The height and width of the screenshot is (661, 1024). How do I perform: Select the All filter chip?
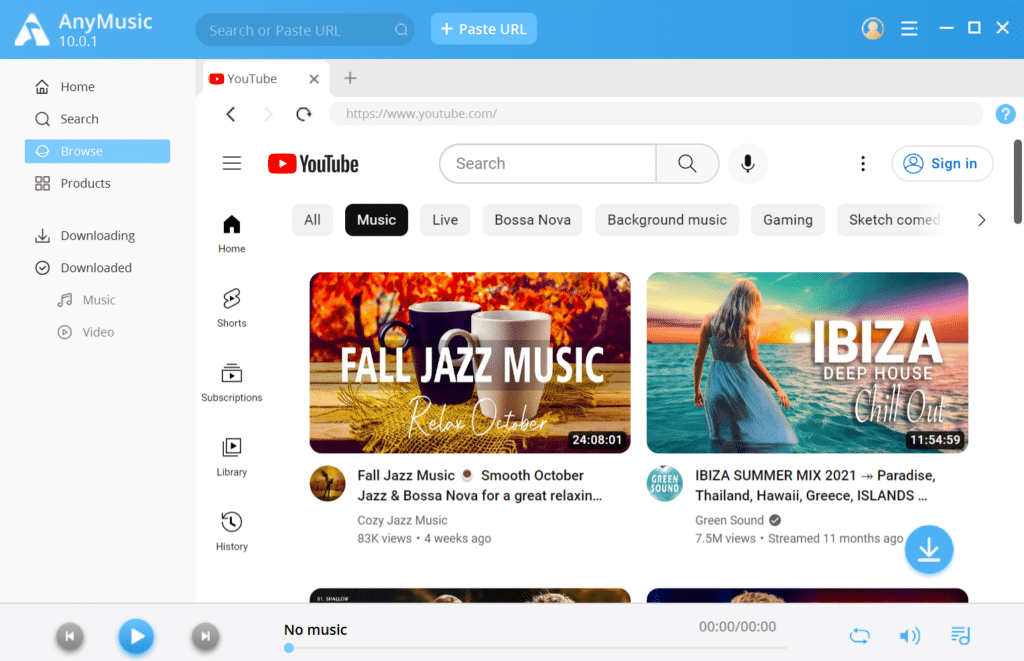(x=312, y=220)
